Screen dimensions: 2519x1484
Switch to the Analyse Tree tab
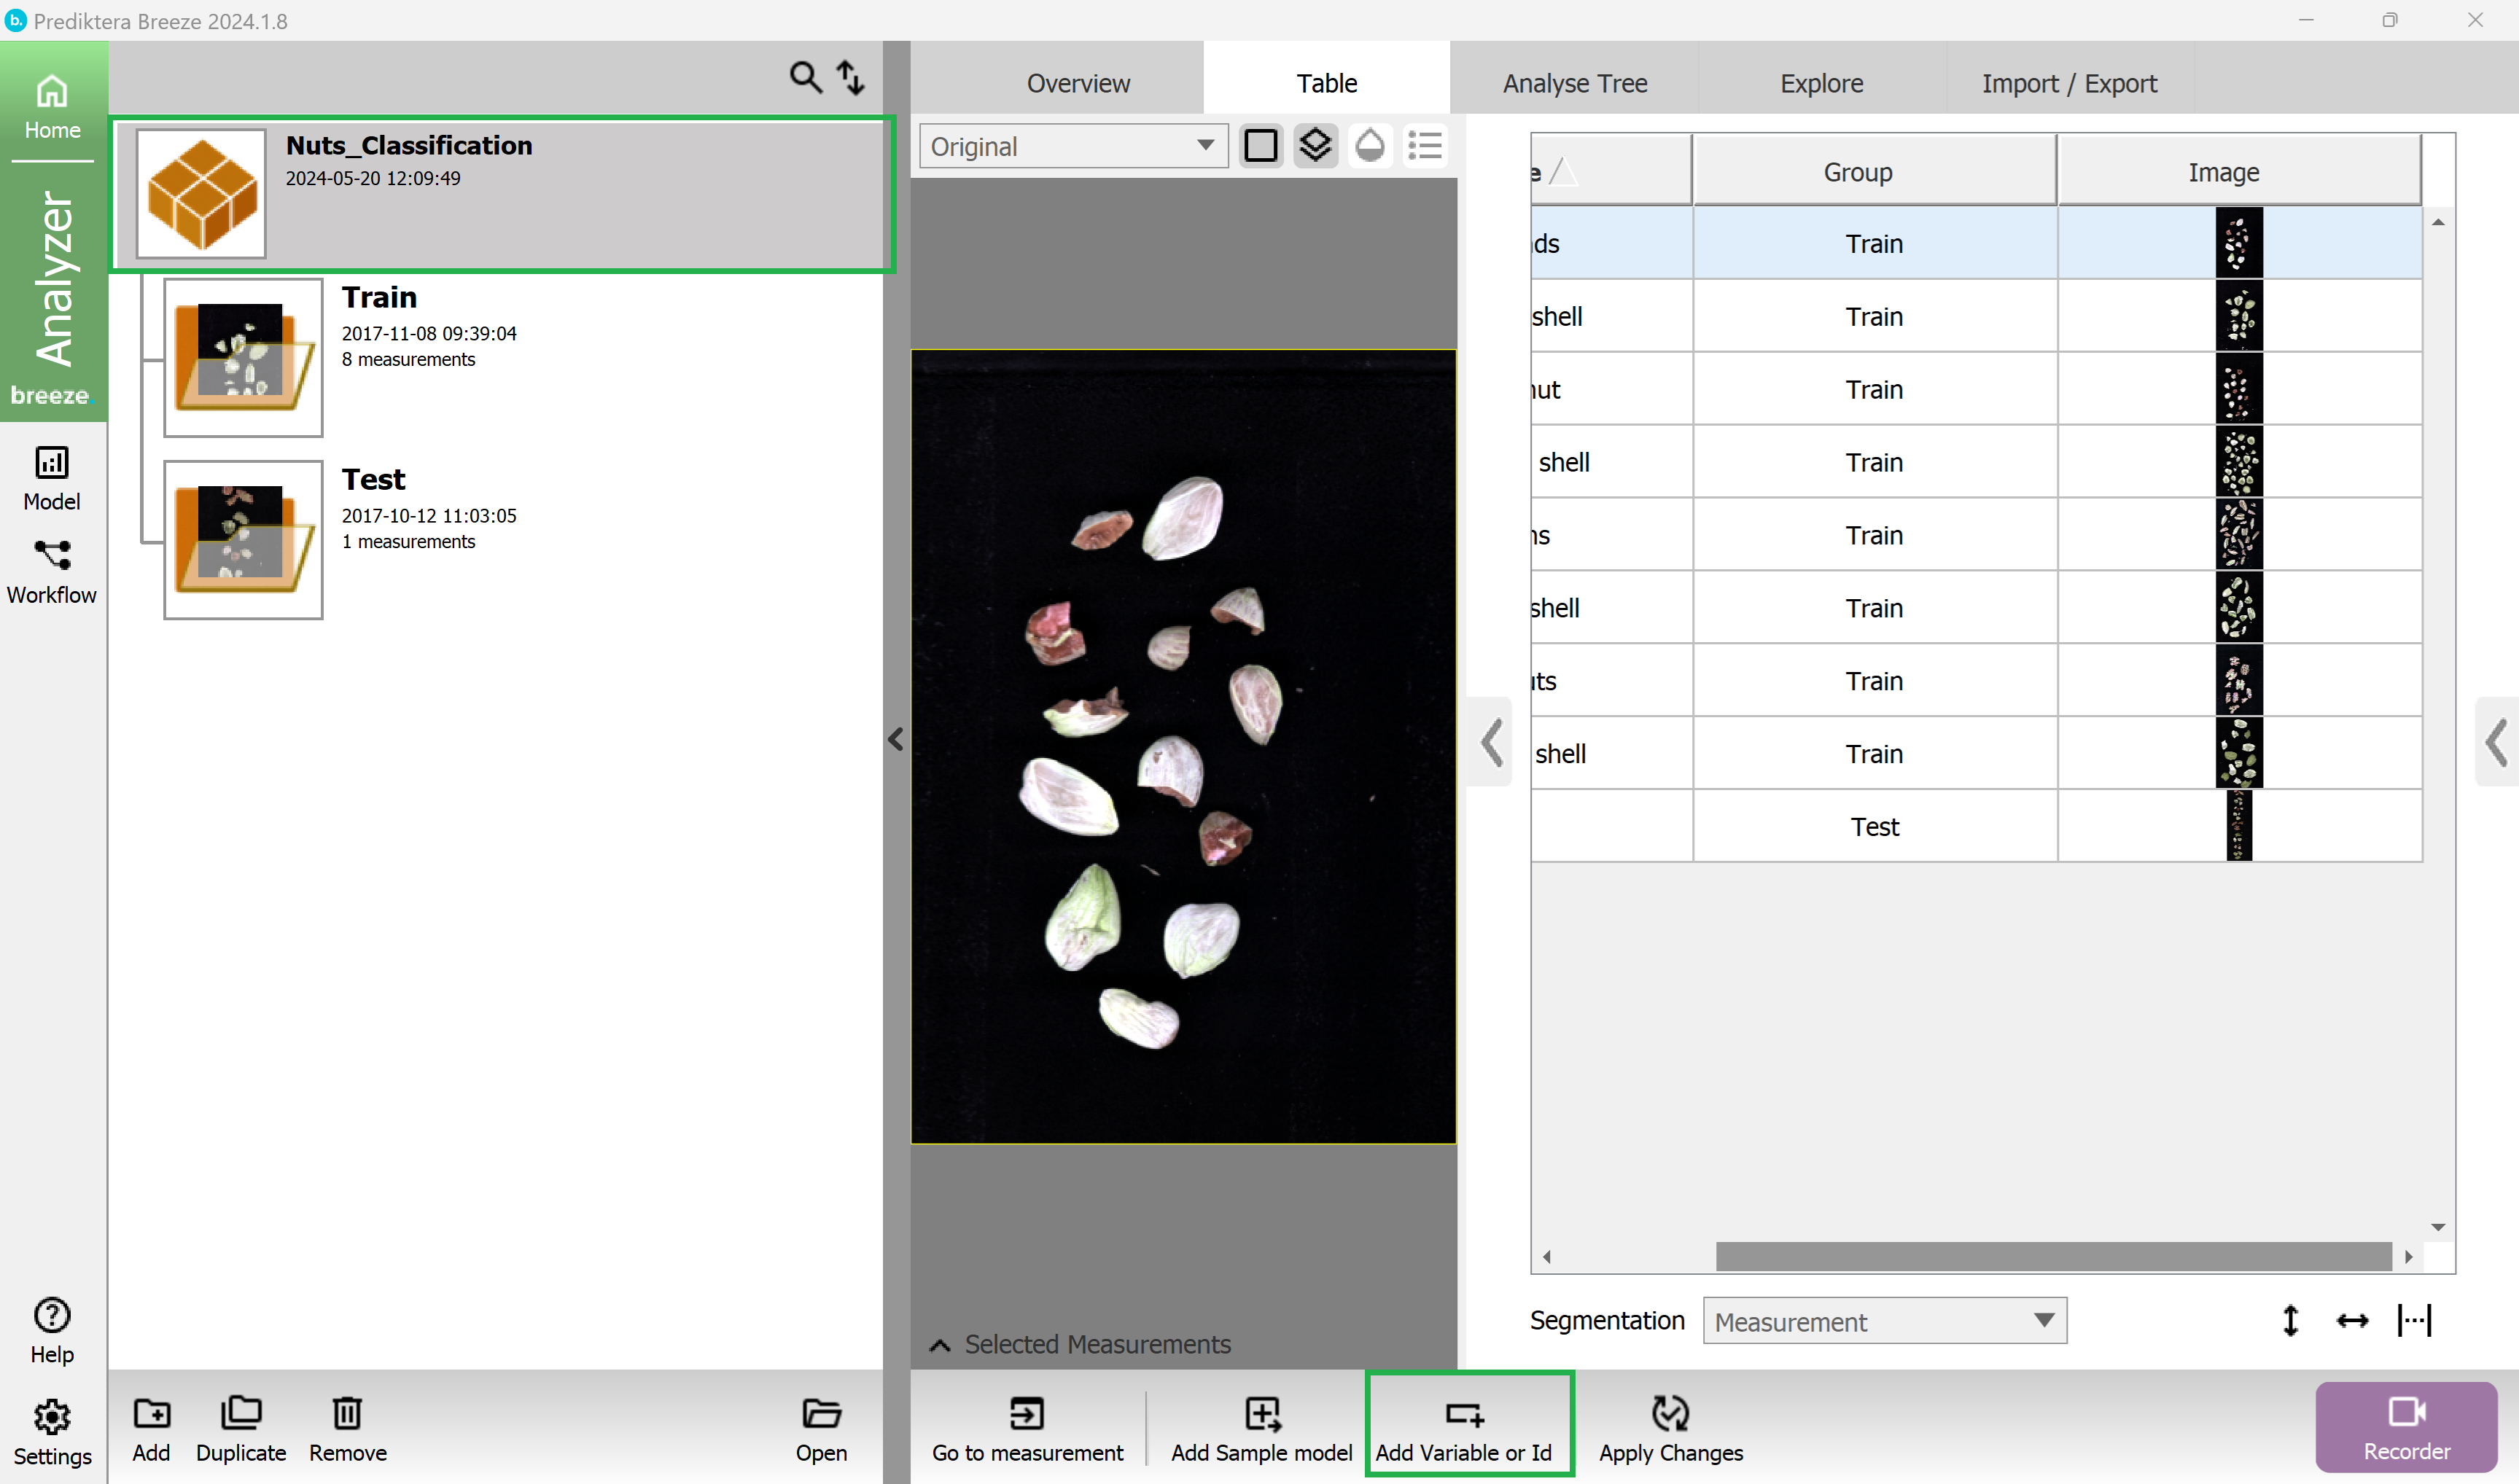[1574, 83]
